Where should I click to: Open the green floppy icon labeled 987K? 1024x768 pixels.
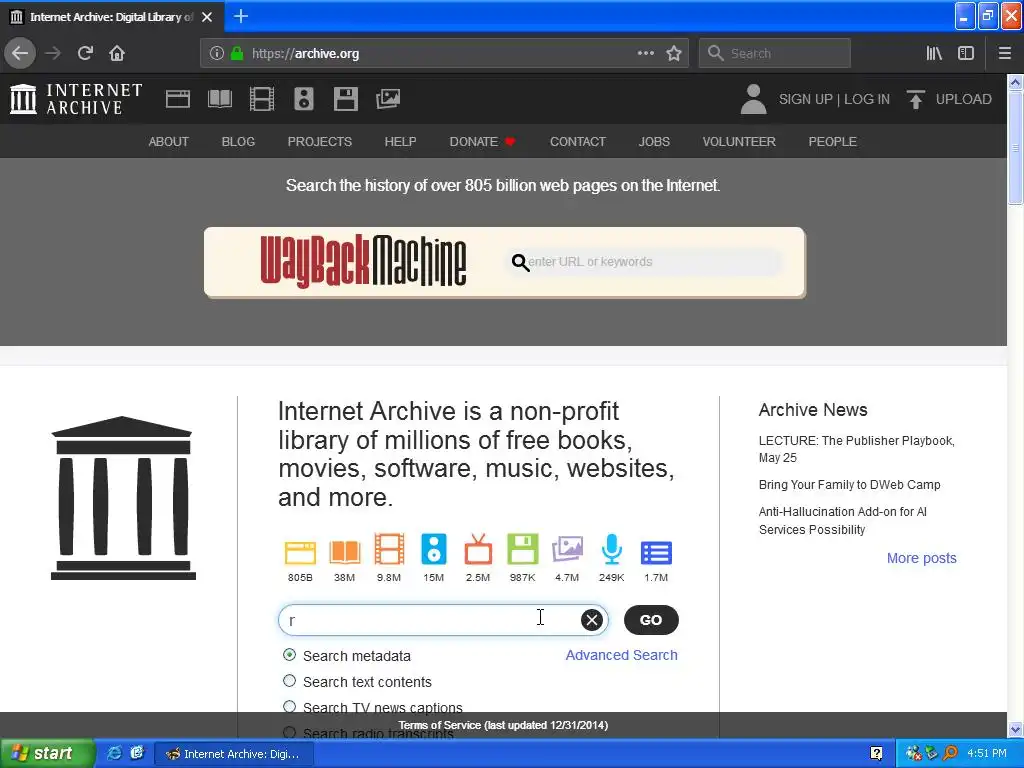click(522, 549)
